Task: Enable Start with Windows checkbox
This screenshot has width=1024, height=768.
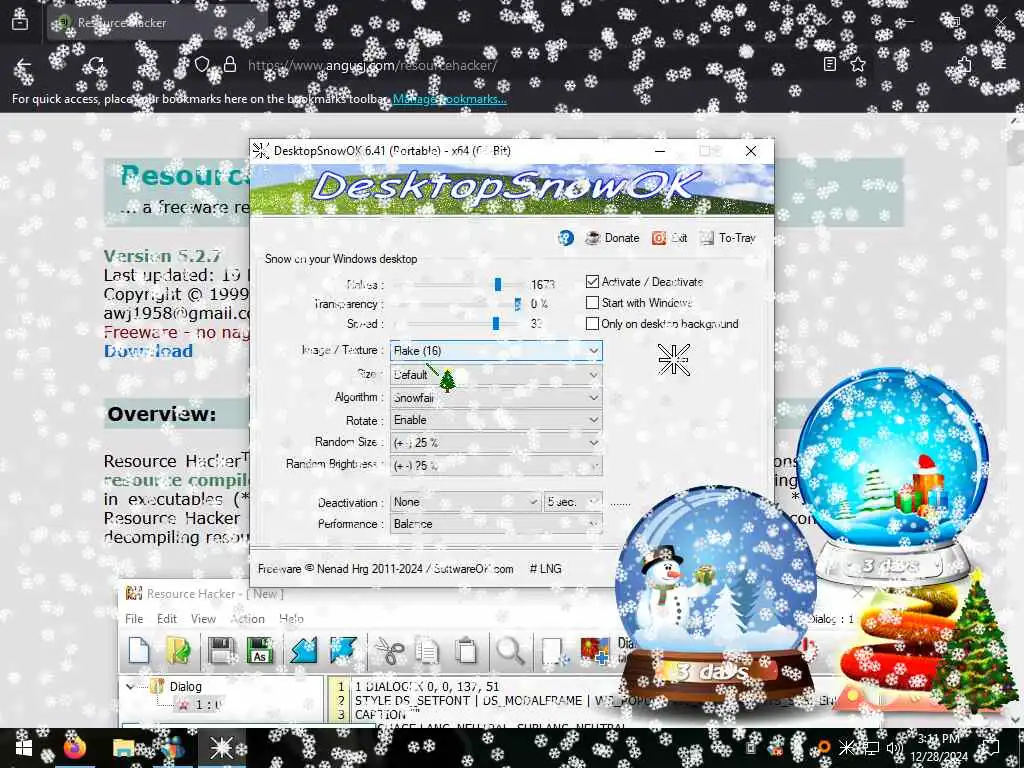Action: [x=592, y=302]
